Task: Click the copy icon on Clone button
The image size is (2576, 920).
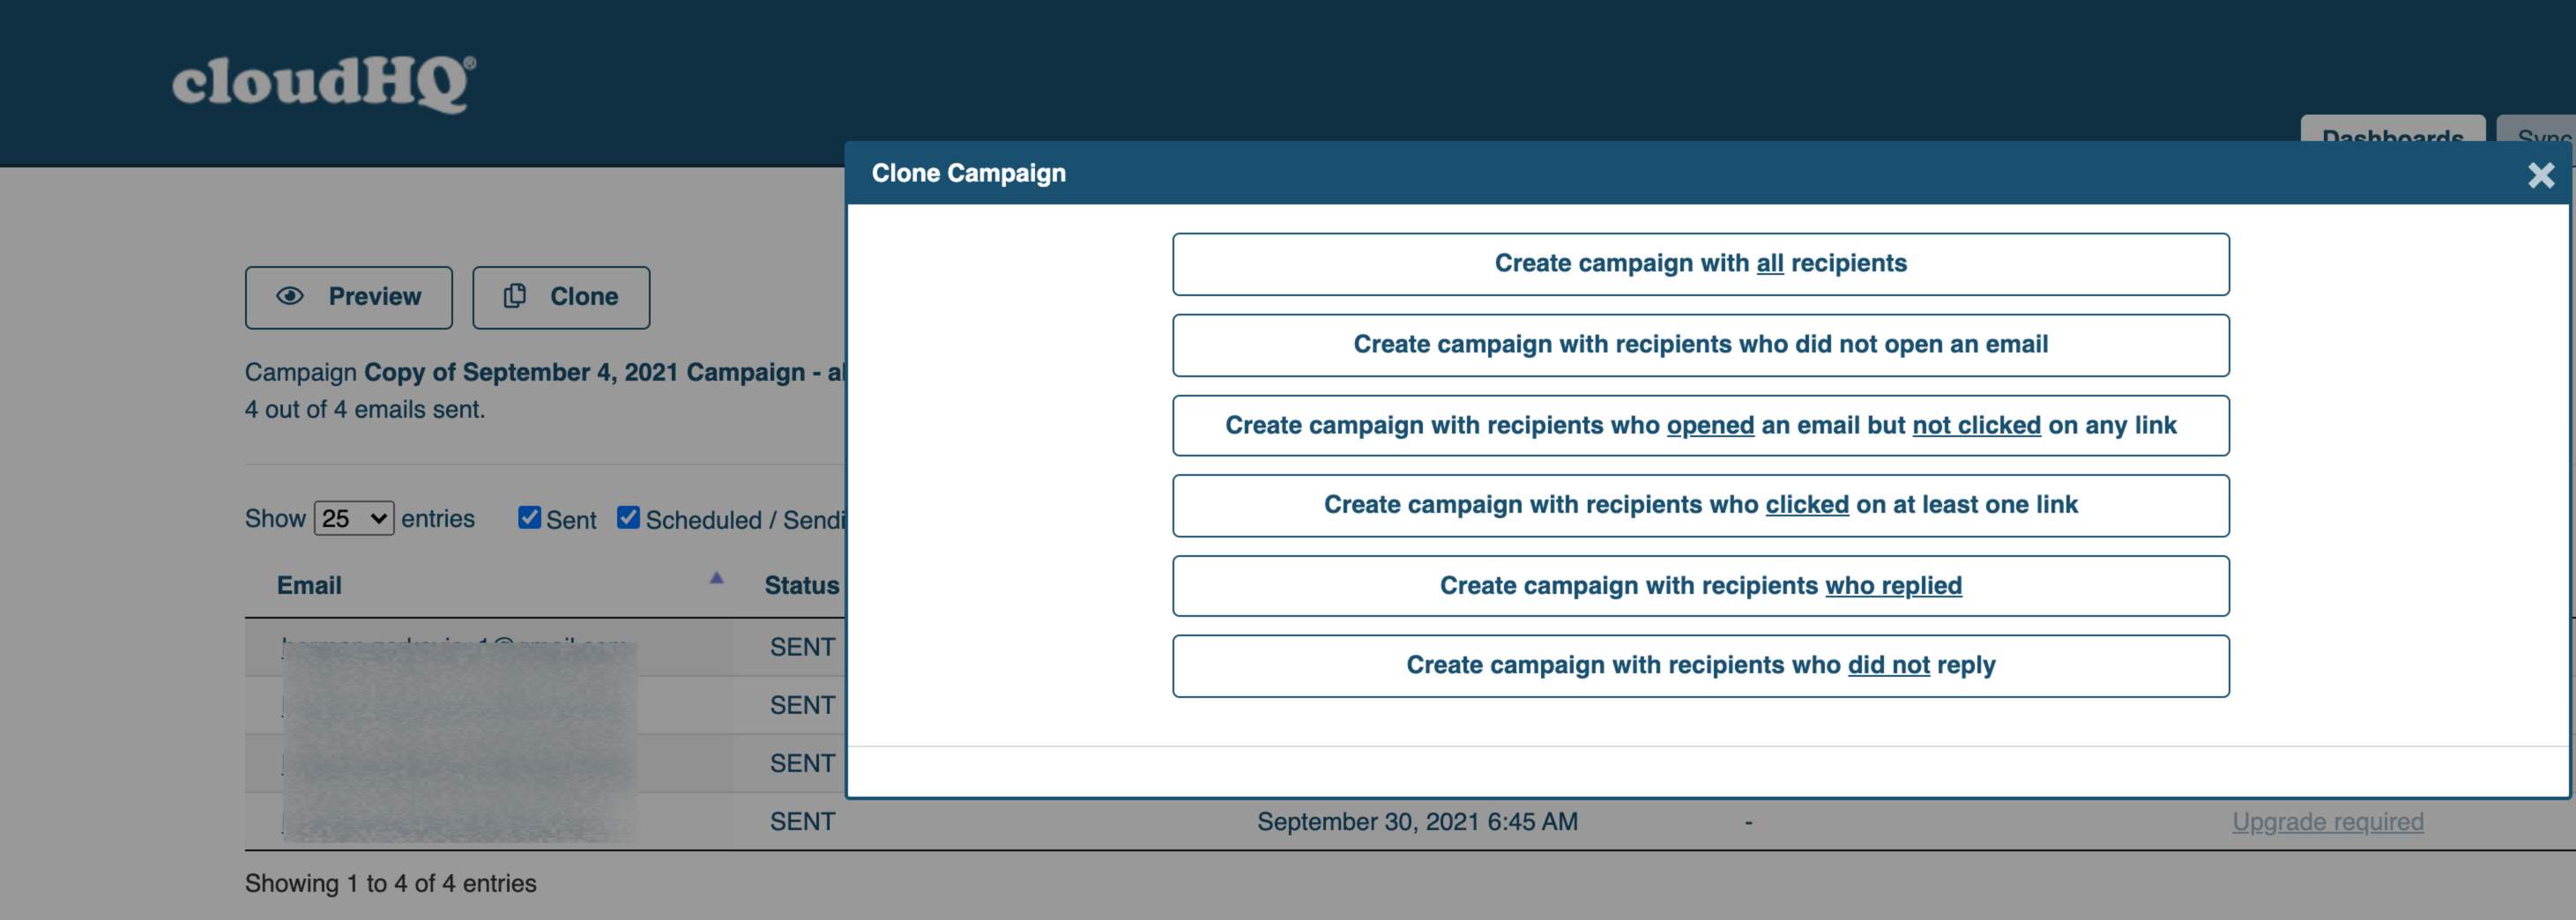Action: coord(514,296)
